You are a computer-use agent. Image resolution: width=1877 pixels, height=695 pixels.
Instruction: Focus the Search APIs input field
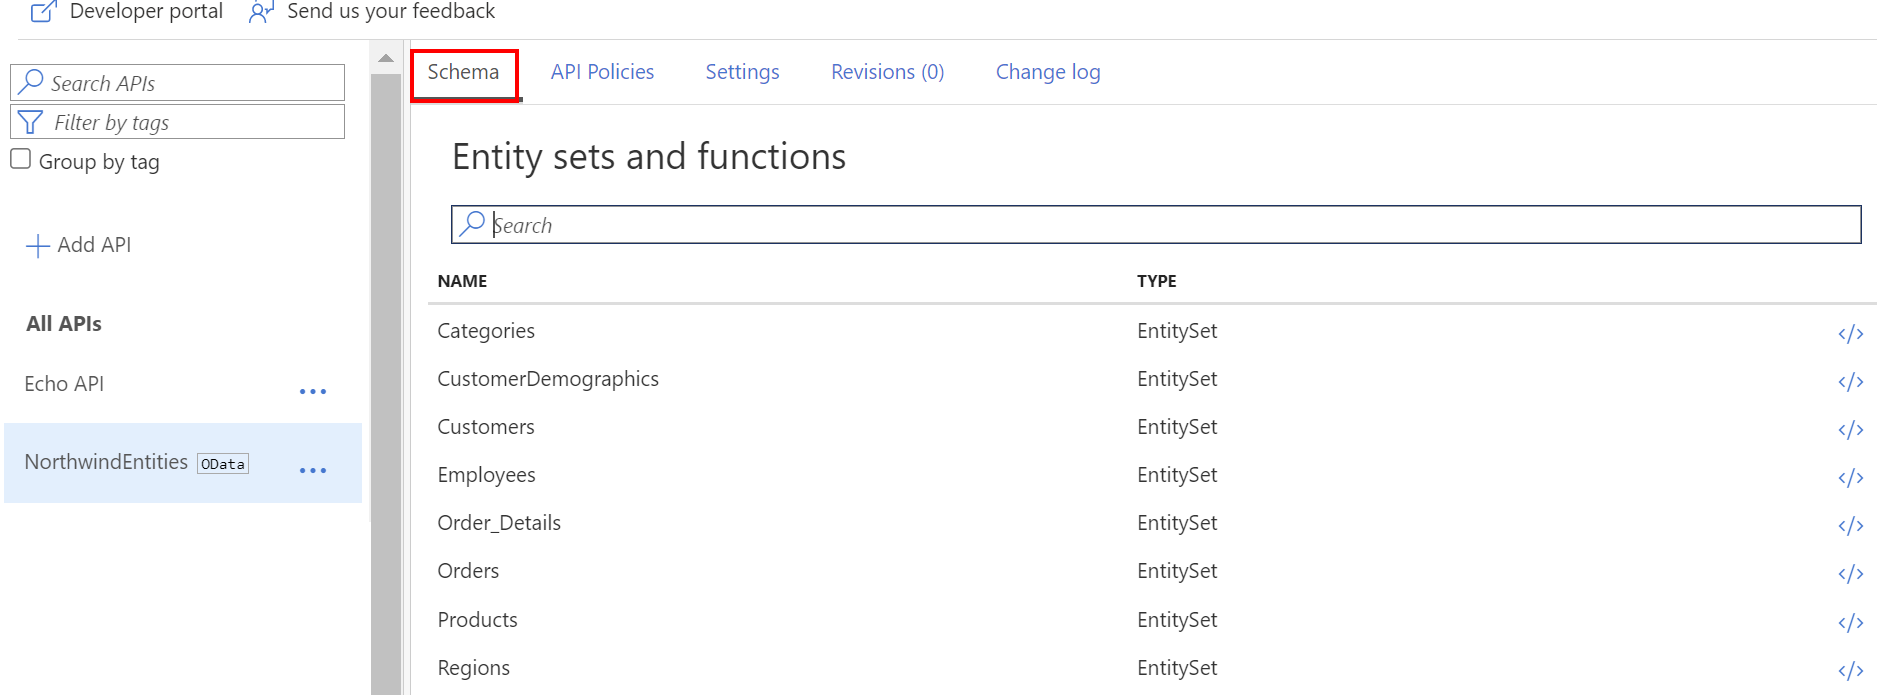pos(190,83)
